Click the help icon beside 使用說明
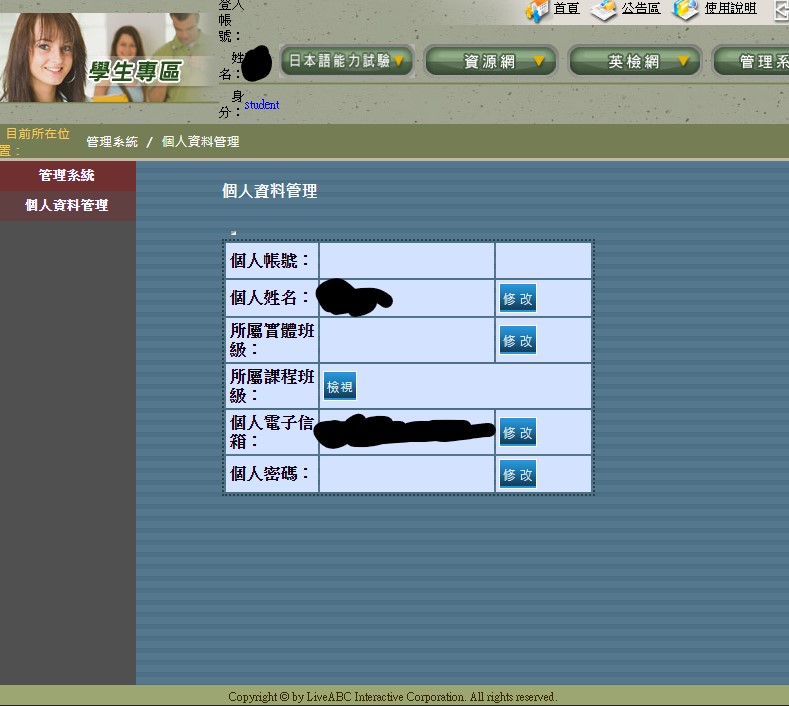 [x=686, y=10]
